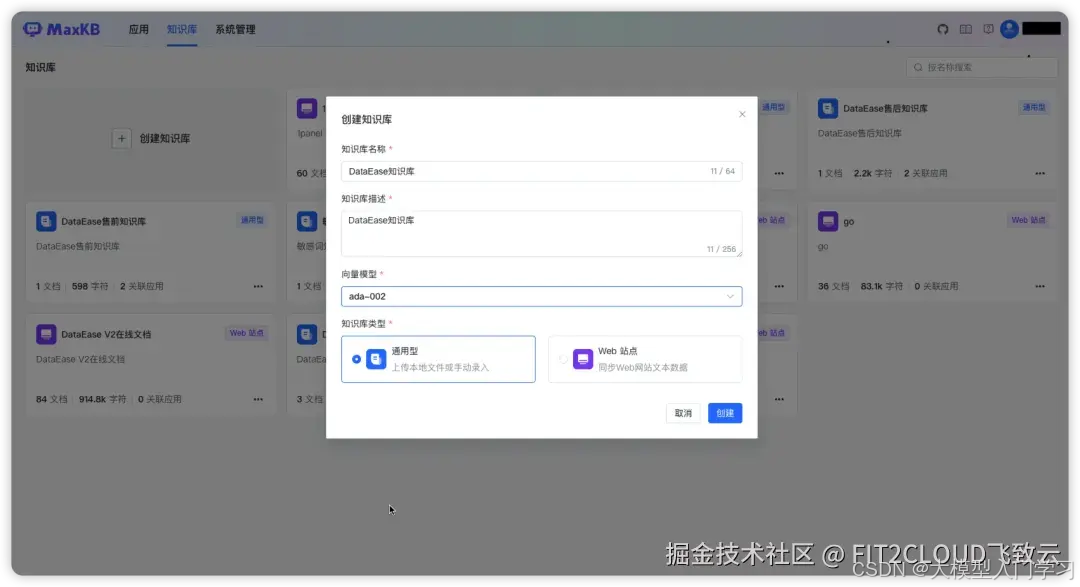Viewport: 1080px width, 587px height.
Task: Close the 创建知识库 dialog
Action: [742, 114]
